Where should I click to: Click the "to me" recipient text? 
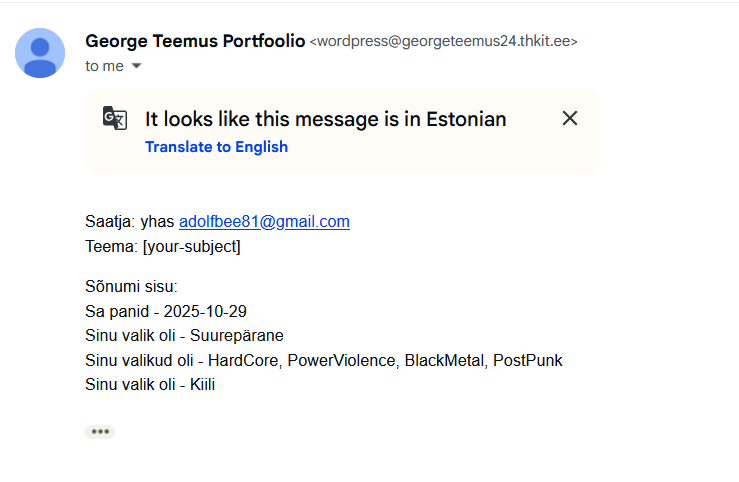104,66
